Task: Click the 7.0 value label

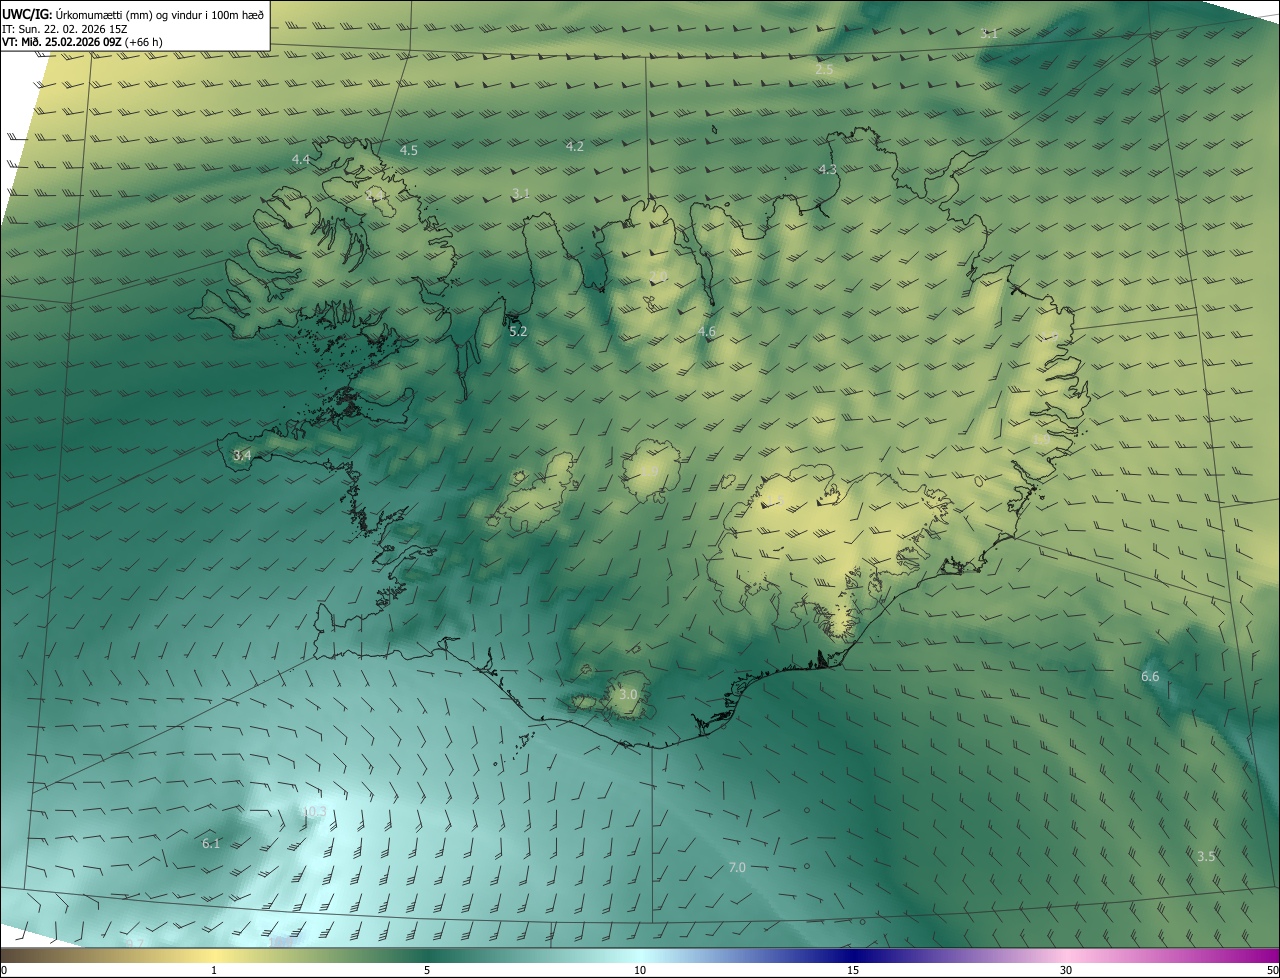Action: (x=737, y=867)
